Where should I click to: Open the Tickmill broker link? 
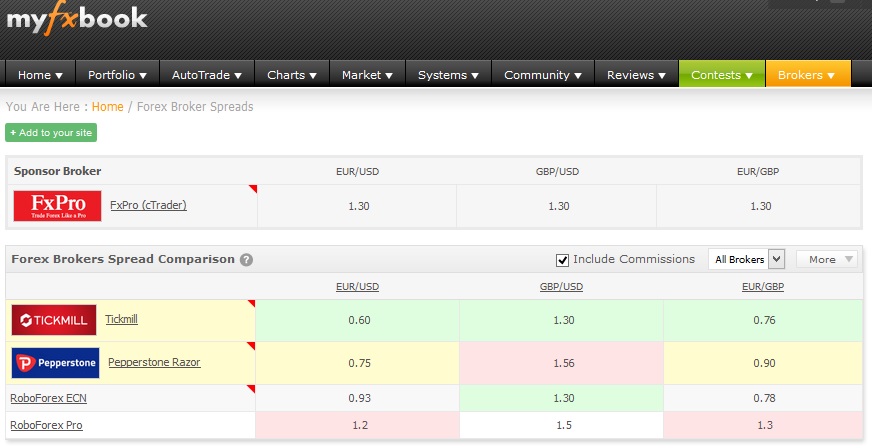(121, 319)
